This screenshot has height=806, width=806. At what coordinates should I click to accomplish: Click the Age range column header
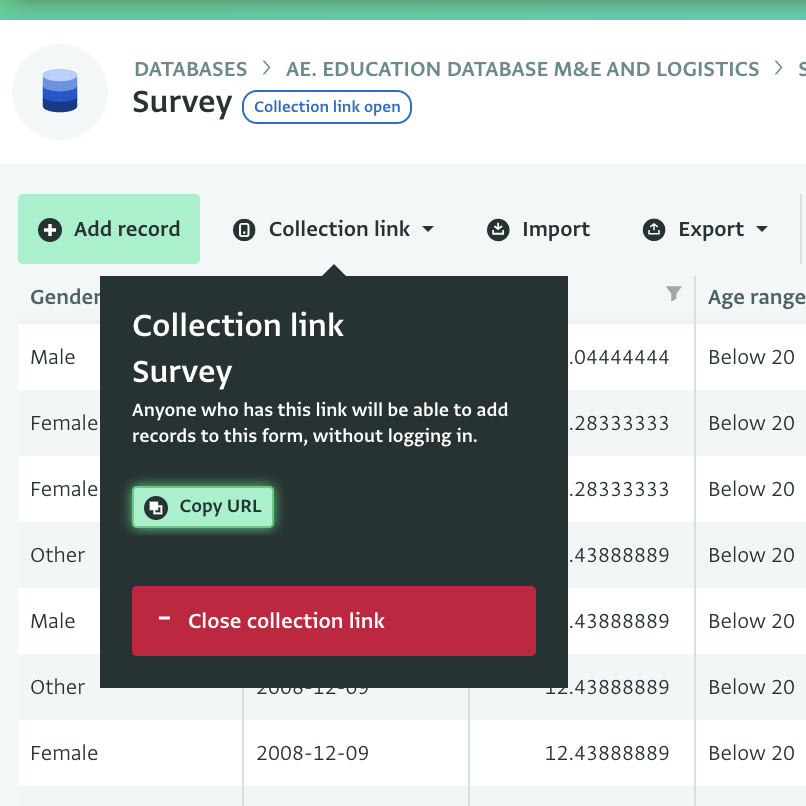pos(756,297)
